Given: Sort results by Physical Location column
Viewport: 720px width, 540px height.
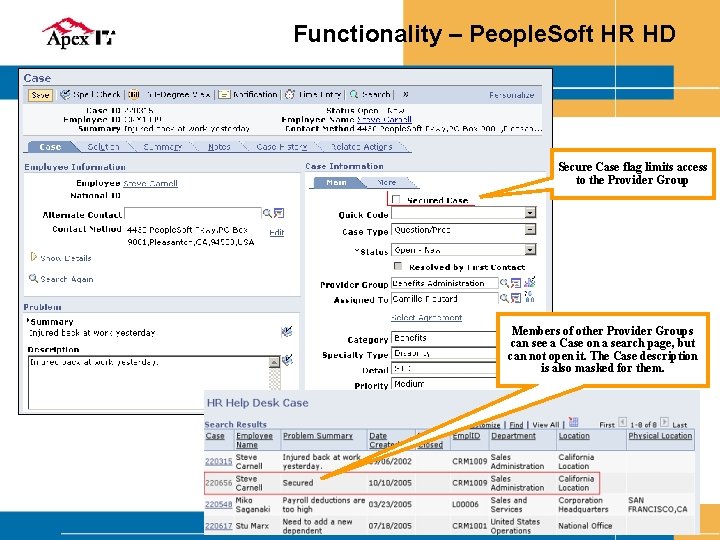Looking at the screenshot, I should tap(660, 436).
